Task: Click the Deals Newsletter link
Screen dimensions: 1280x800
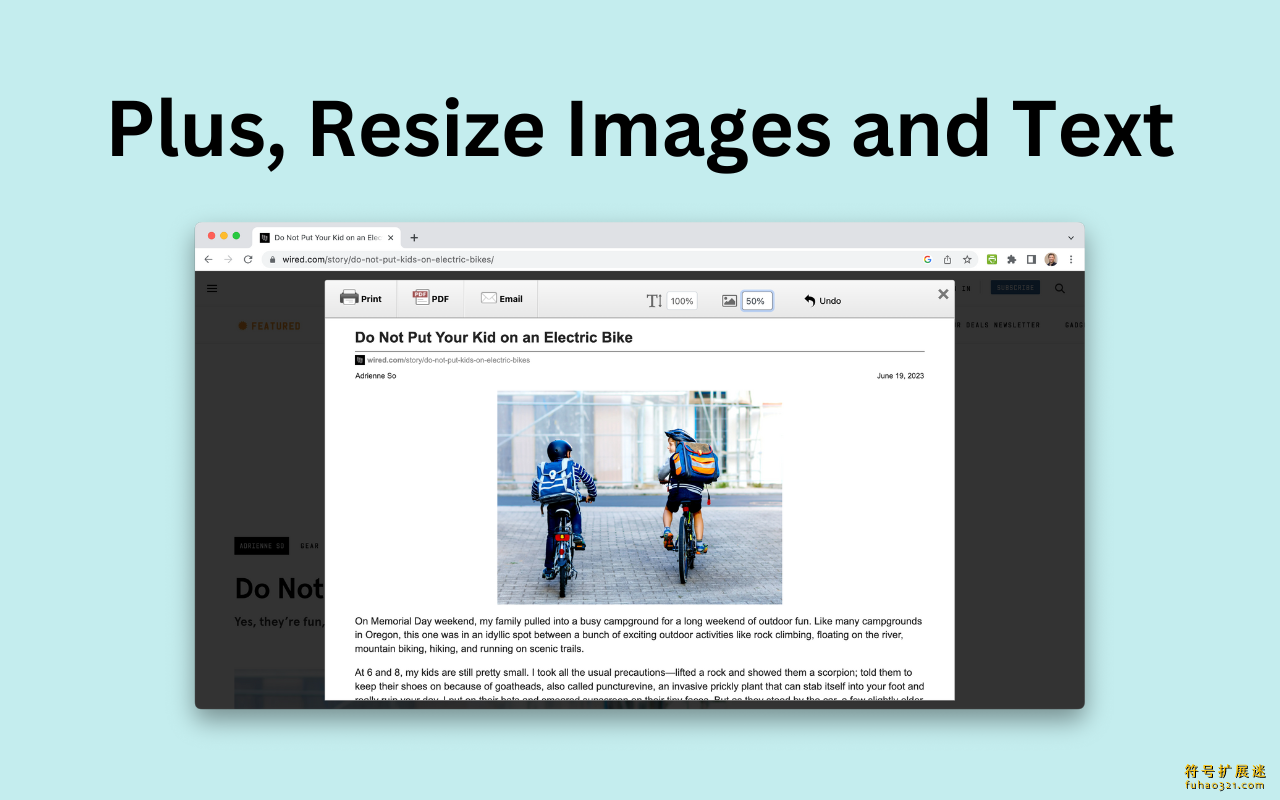Action: (x=998, y=325)
